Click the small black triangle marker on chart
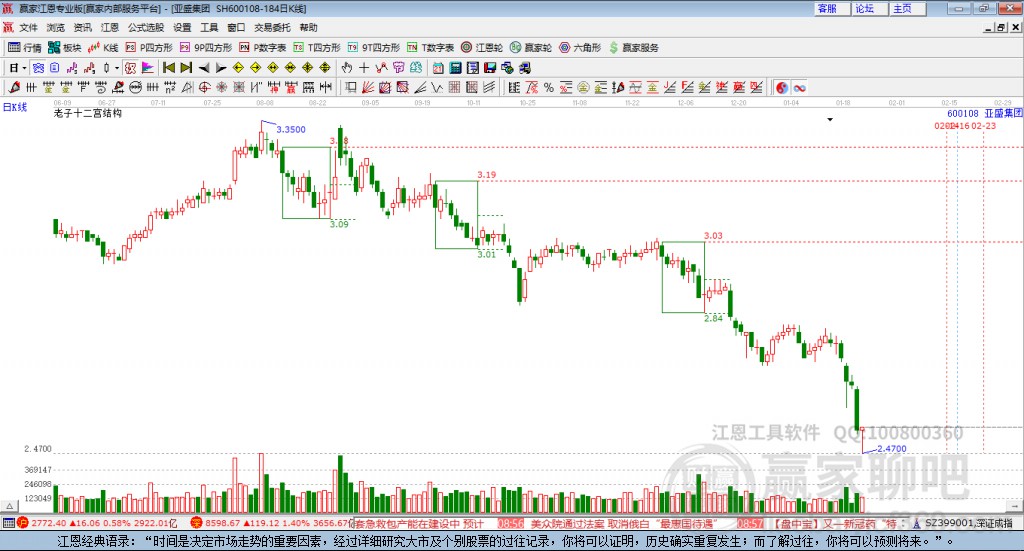The height and width of the screenshot is (551, 1024). [x=830, y=119]
